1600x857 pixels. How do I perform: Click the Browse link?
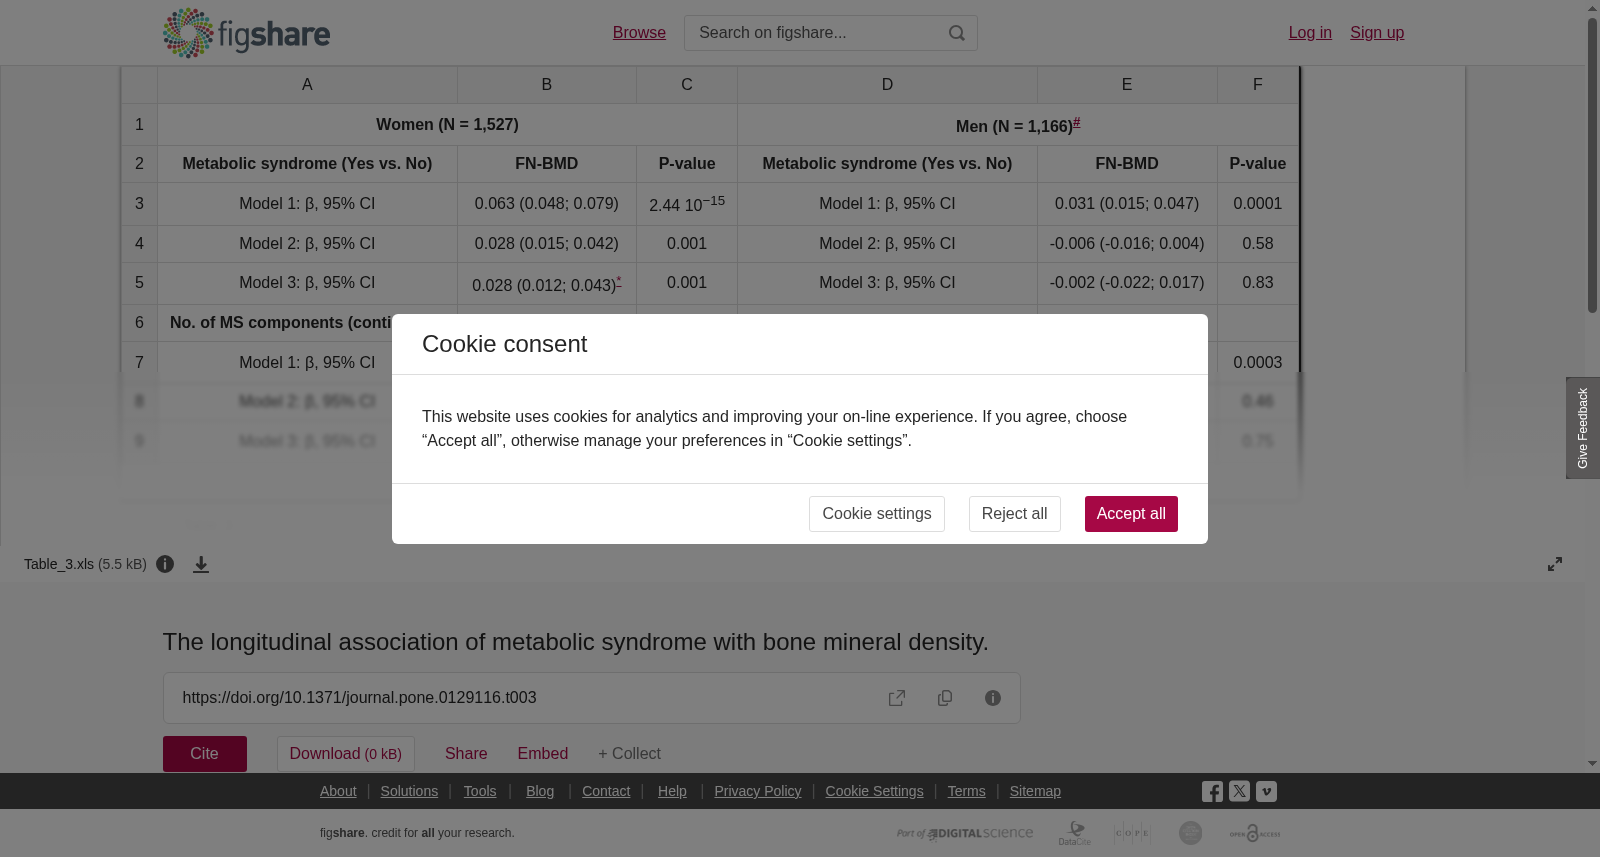pos(639,33)
